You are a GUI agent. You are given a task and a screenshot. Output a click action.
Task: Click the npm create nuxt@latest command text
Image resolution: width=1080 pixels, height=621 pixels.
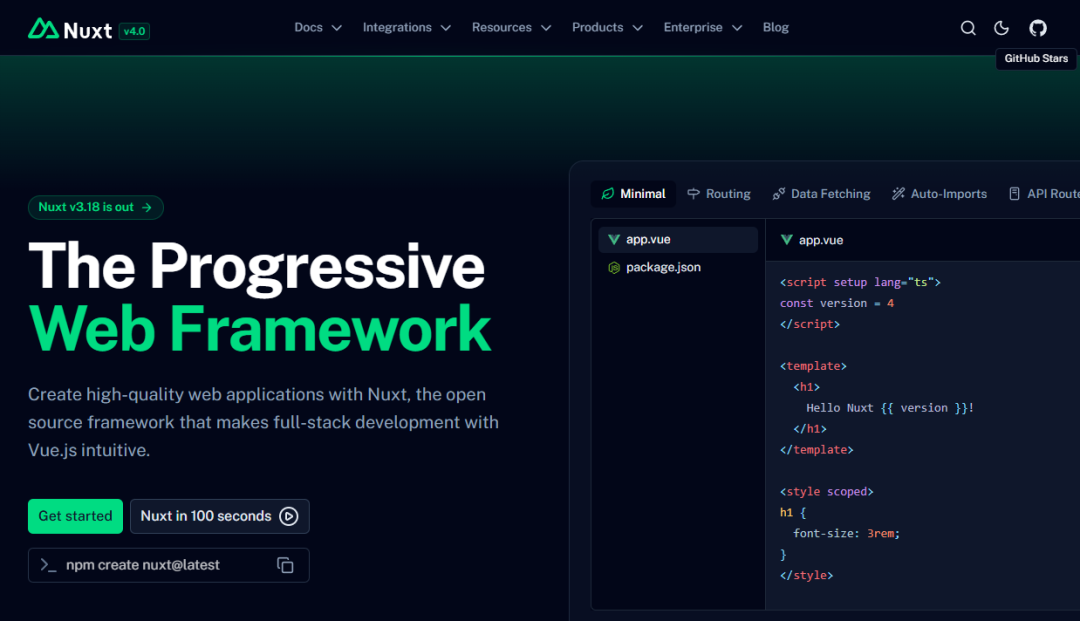[x=143, y=565]
